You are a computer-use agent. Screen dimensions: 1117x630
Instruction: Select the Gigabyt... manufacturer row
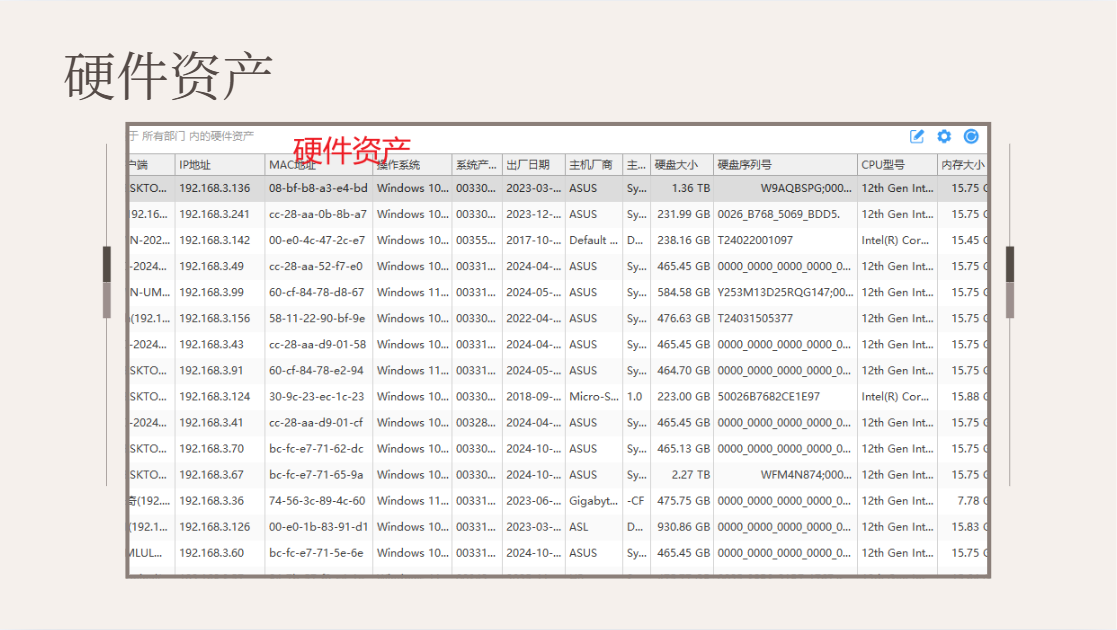click(x=558, y=501)
